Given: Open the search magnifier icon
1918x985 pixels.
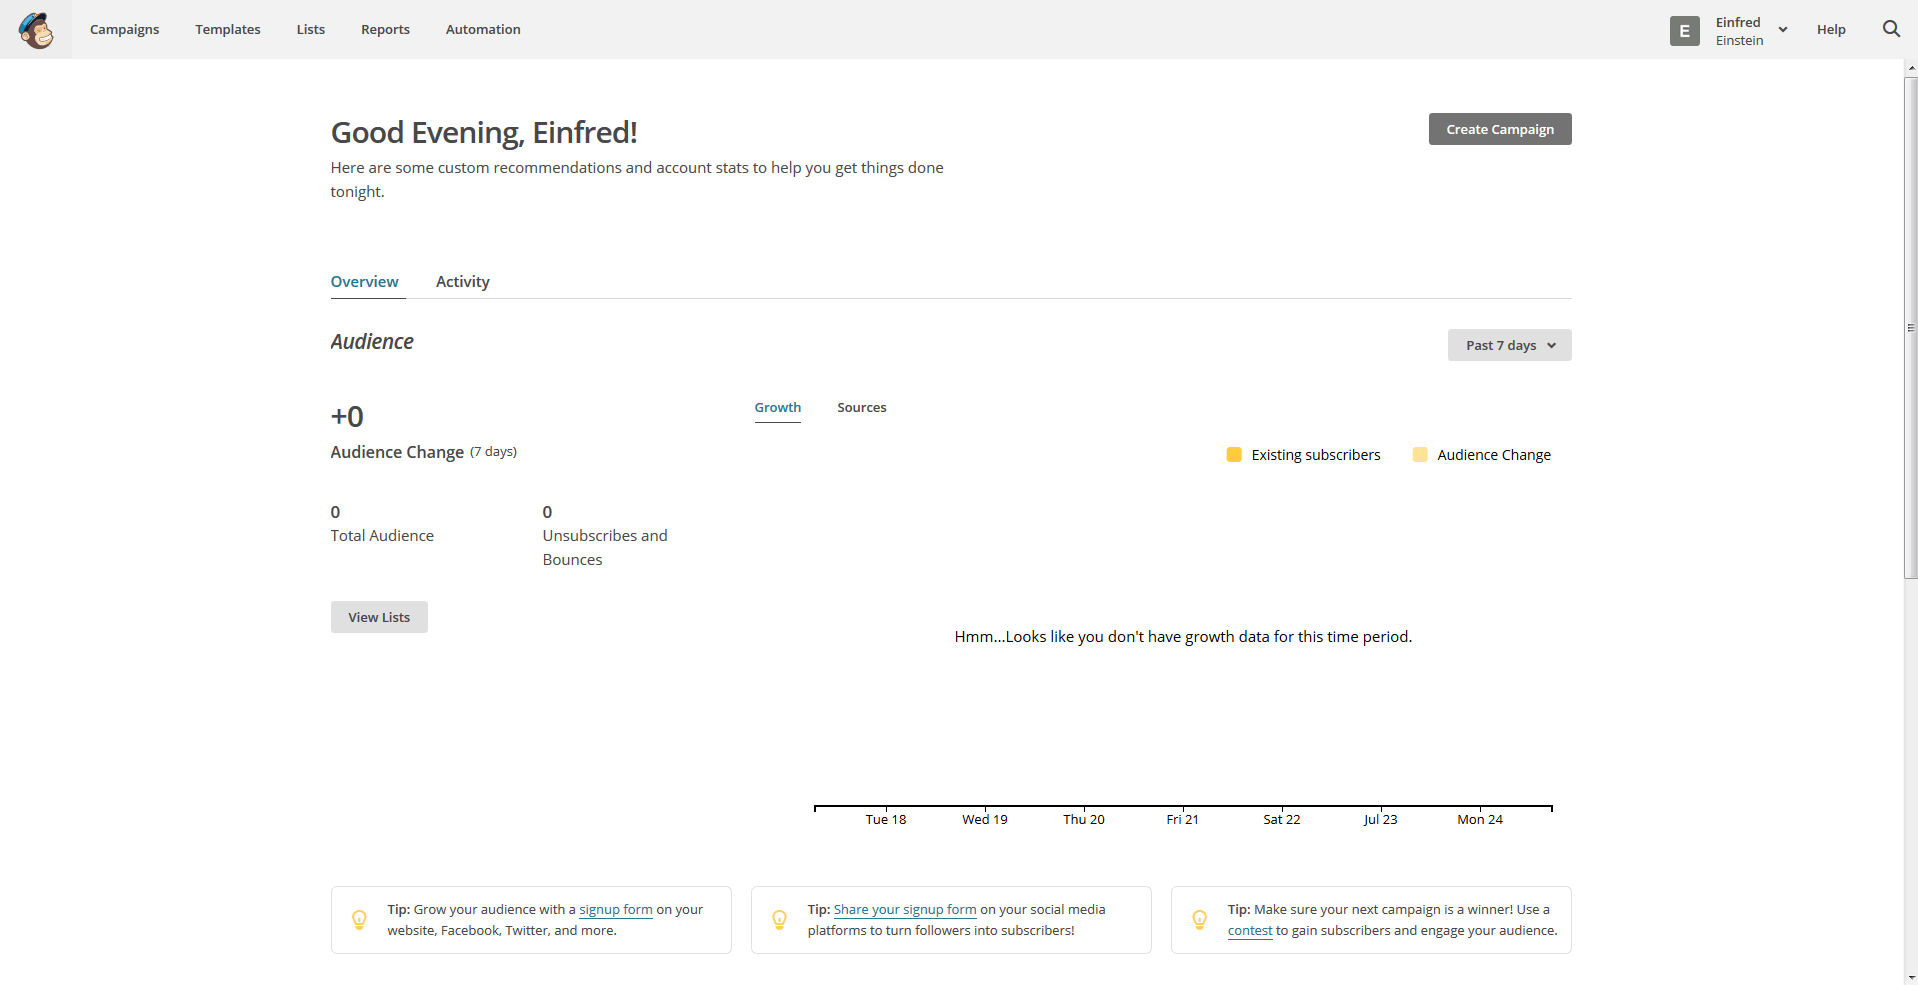Looking at the screenshot, I should 1891,29.
